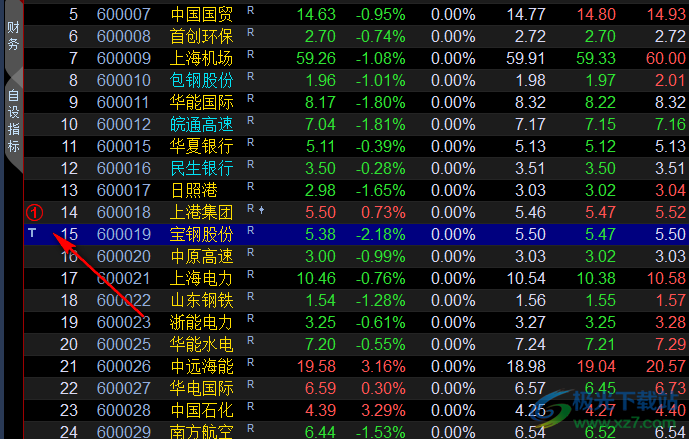This screenshot has height=439, width=689.
Task: Click the R marker for 皖通高速
Action: [x=250, y=120]
